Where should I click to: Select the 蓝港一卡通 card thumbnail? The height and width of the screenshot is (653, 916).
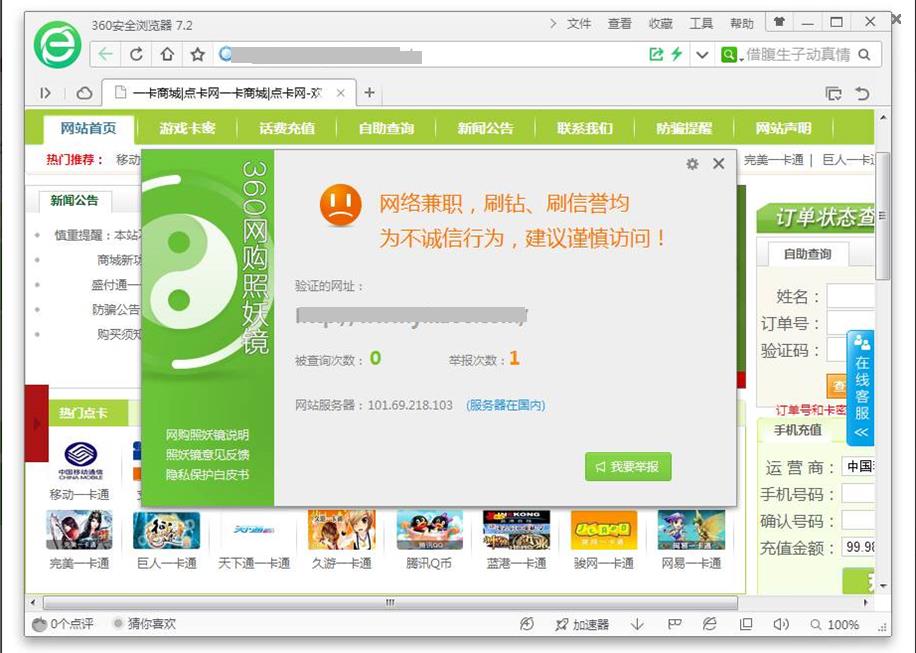pyautogui.click(x=516, y=530)
